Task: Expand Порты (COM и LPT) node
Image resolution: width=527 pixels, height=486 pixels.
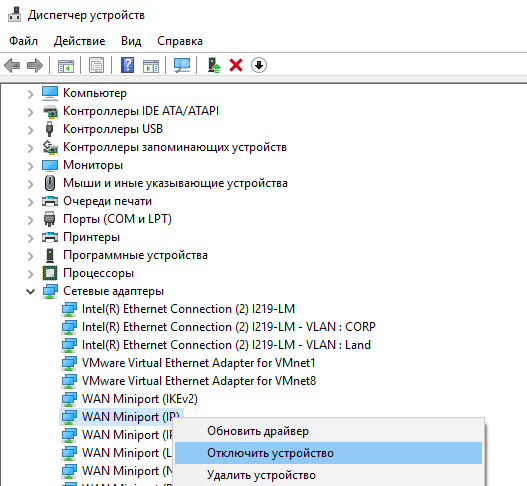Action: tap(30, 220)
